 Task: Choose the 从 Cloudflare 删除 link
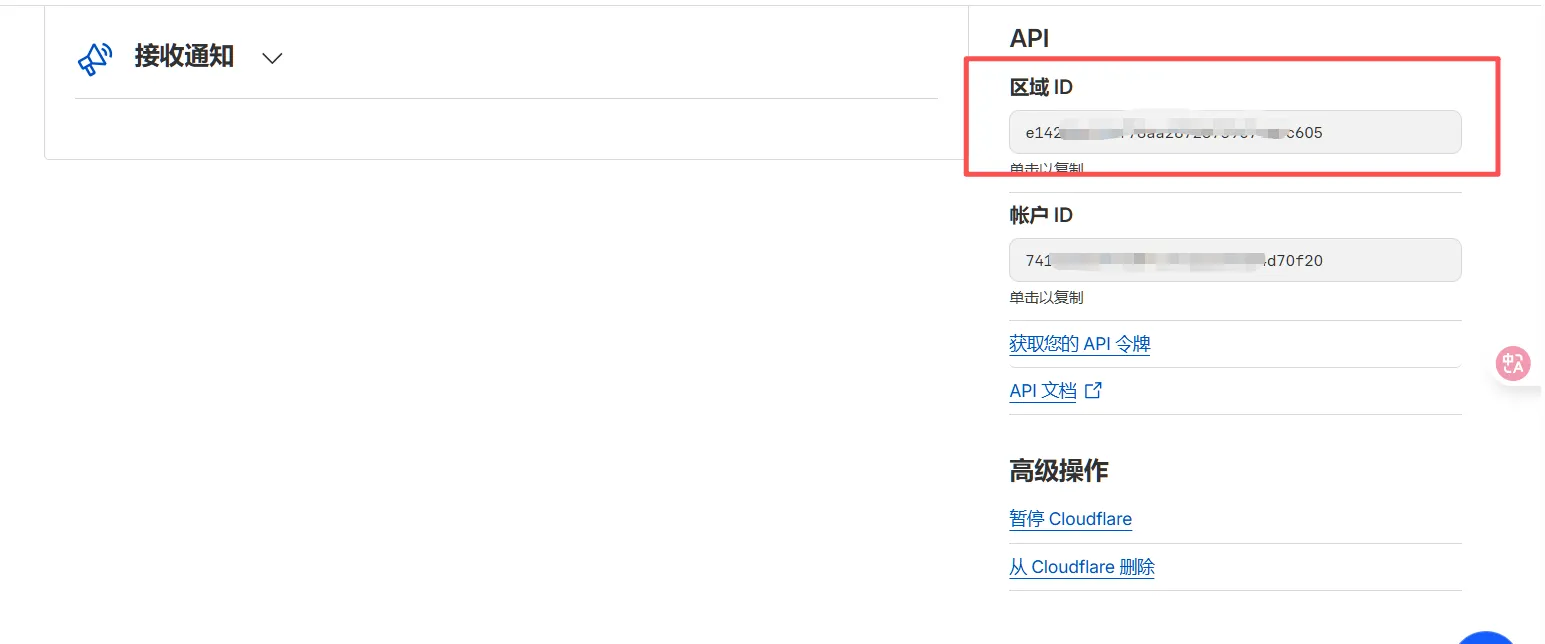pyautogui.click(x=1081, y=568)
